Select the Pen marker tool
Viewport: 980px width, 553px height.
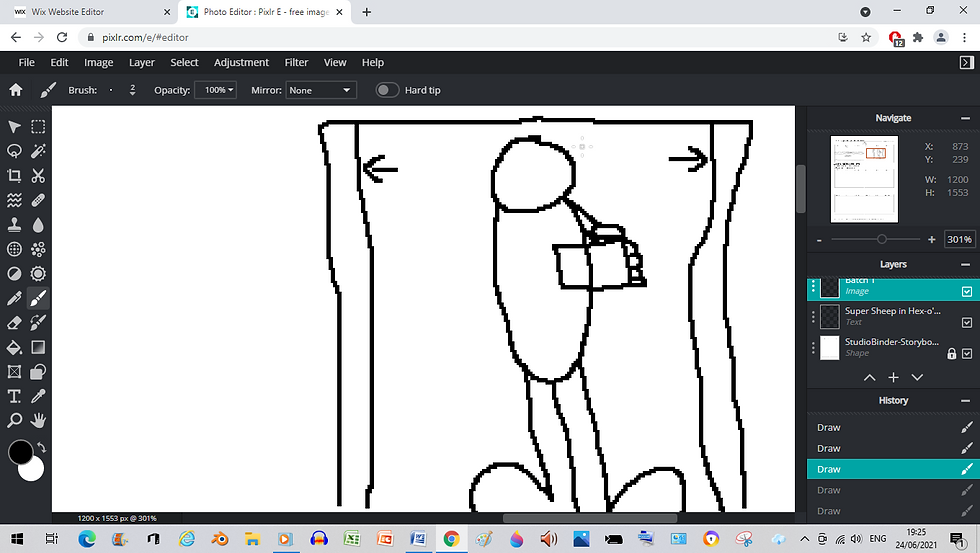click(x=14, y=298)
